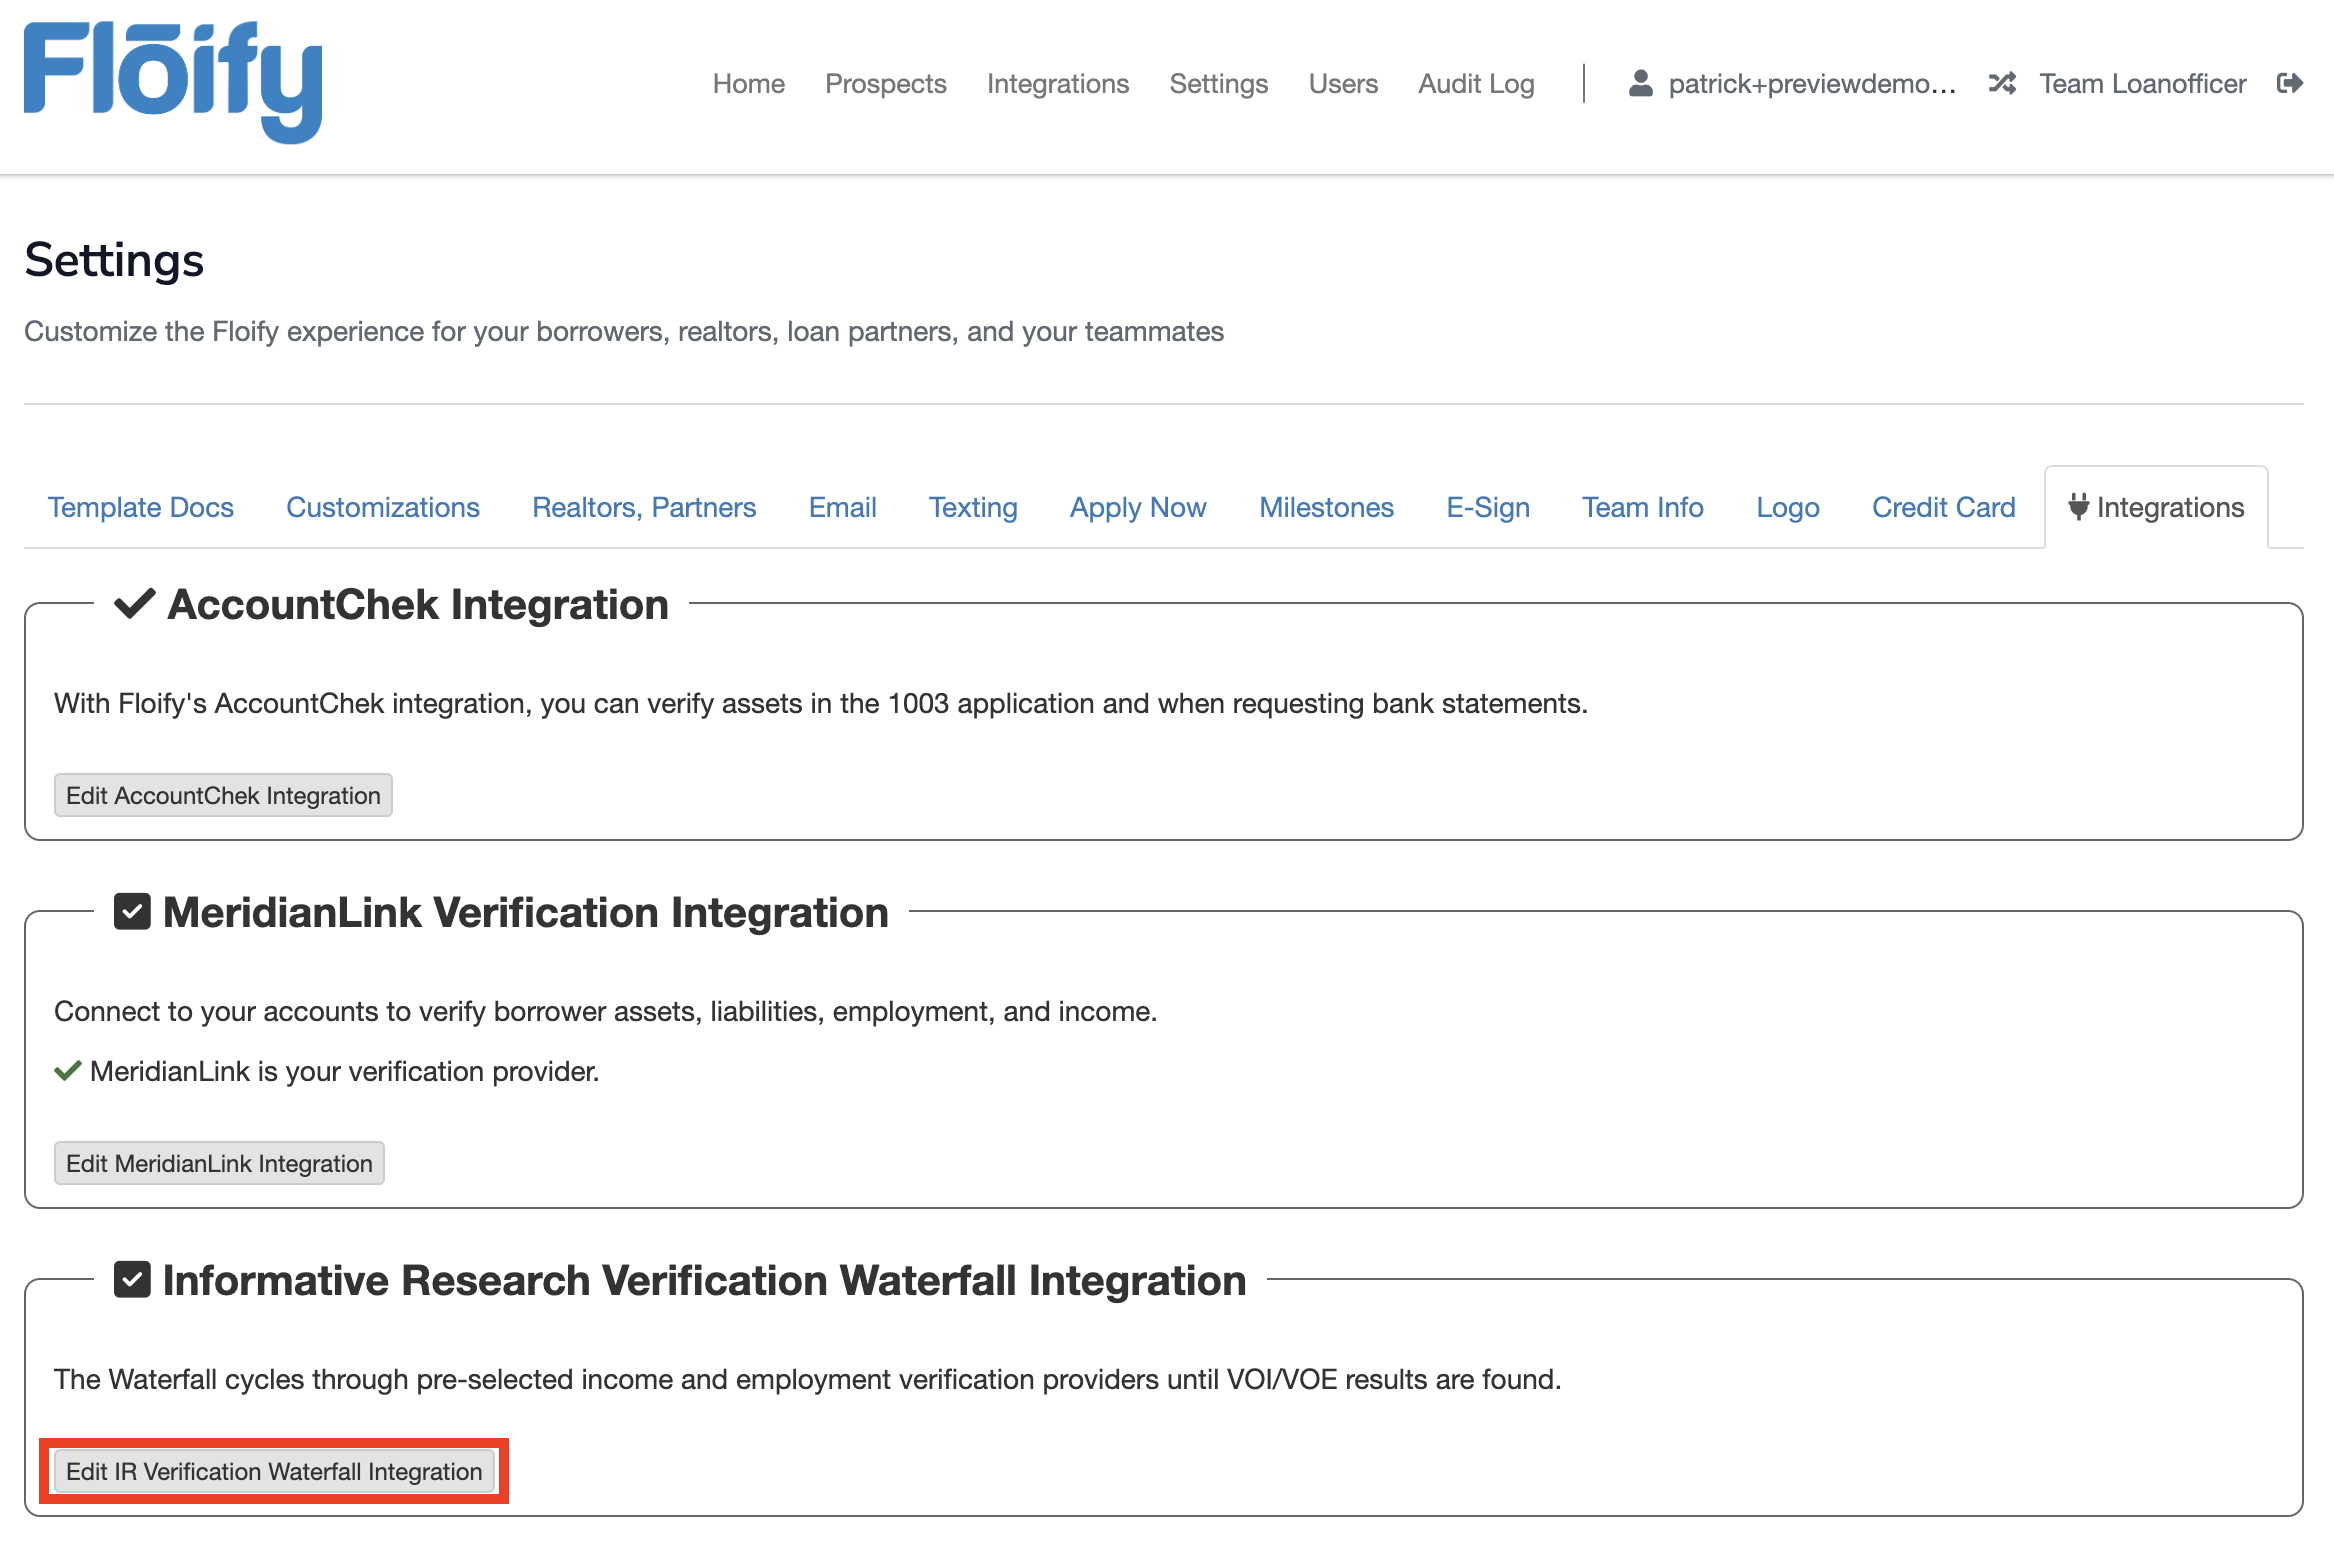Open the Credit Card tab
This screenshot has height=1542, width=2334.
pyautogui.click(x=1943, y=507)
